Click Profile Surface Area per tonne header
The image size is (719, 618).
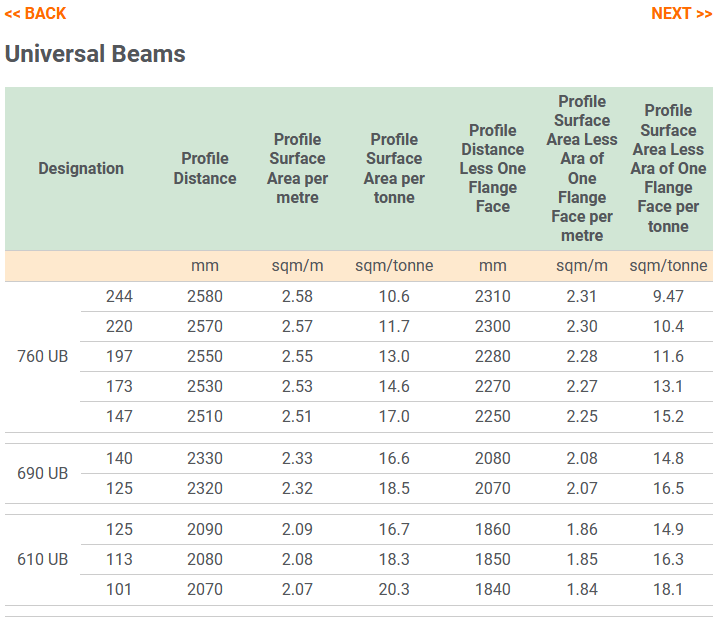click(x=394, y=169)
